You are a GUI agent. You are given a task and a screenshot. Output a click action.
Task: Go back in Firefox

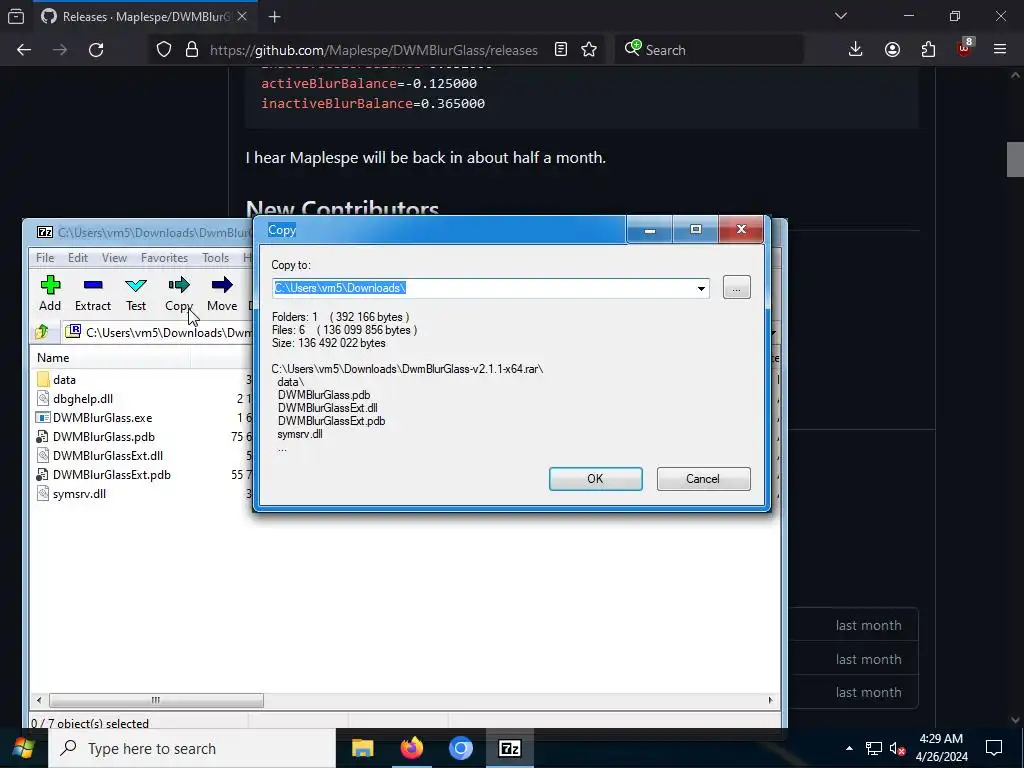point(24,50)
